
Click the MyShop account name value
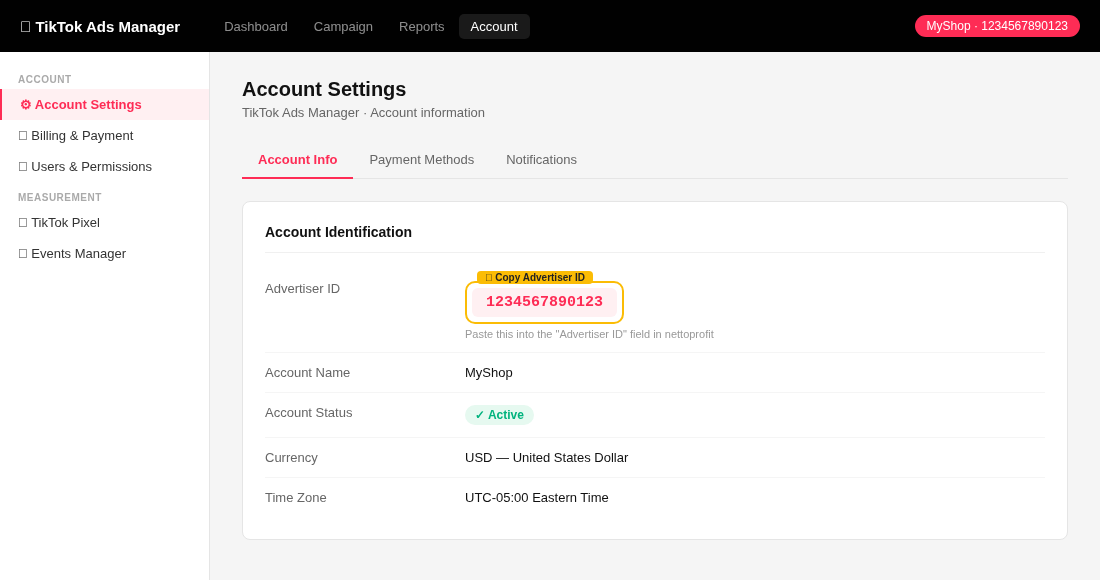coord(488,372)
